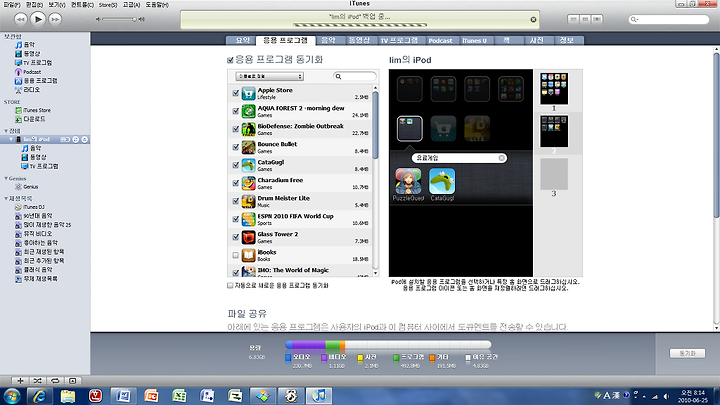Click the Previous track button
Screen dimensions: 720x405
[21, 19]
